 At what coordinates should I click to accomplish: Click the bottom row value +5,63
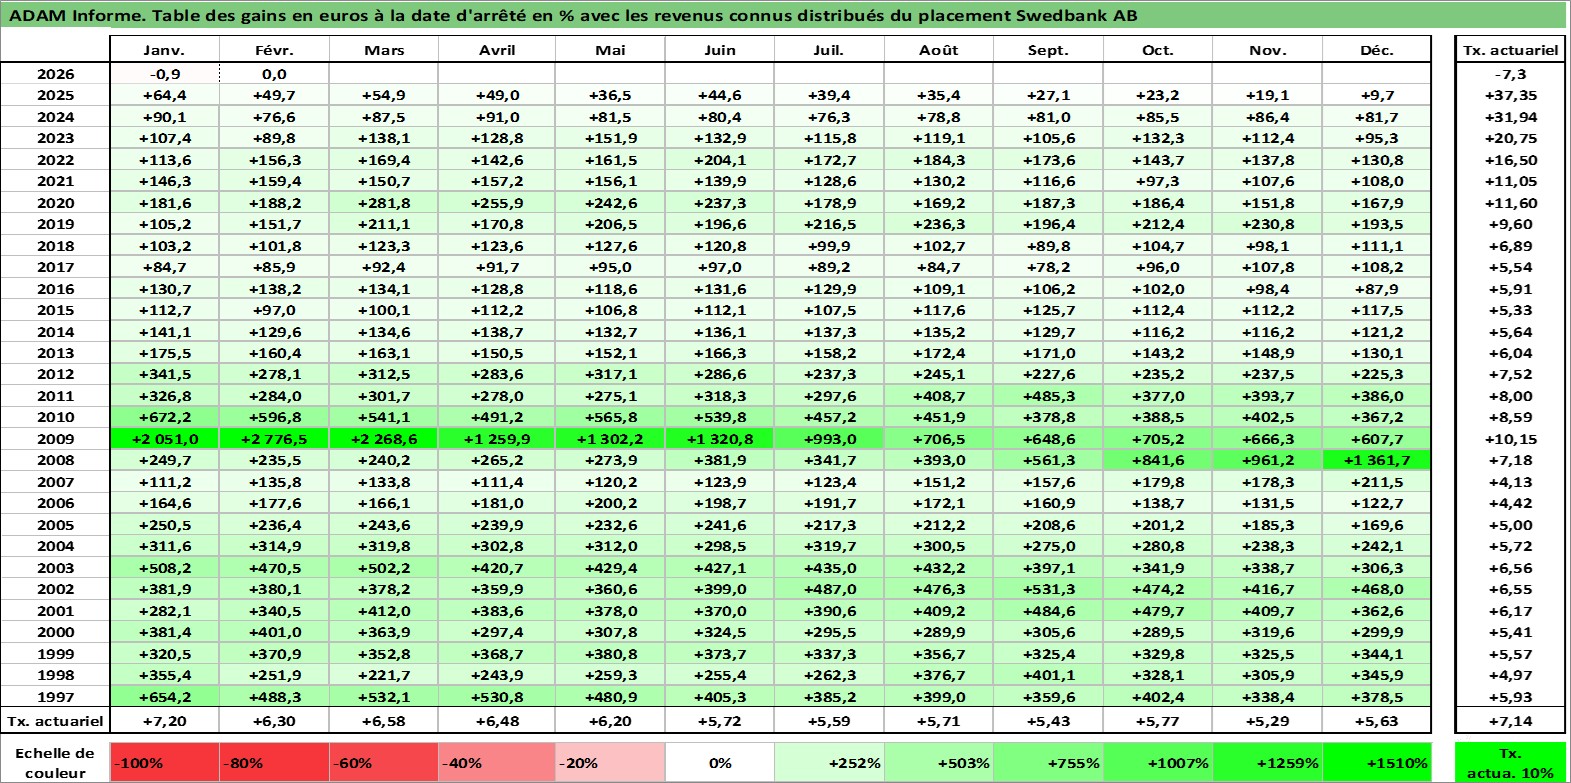pyautogui.click(x=1377, y=720)
